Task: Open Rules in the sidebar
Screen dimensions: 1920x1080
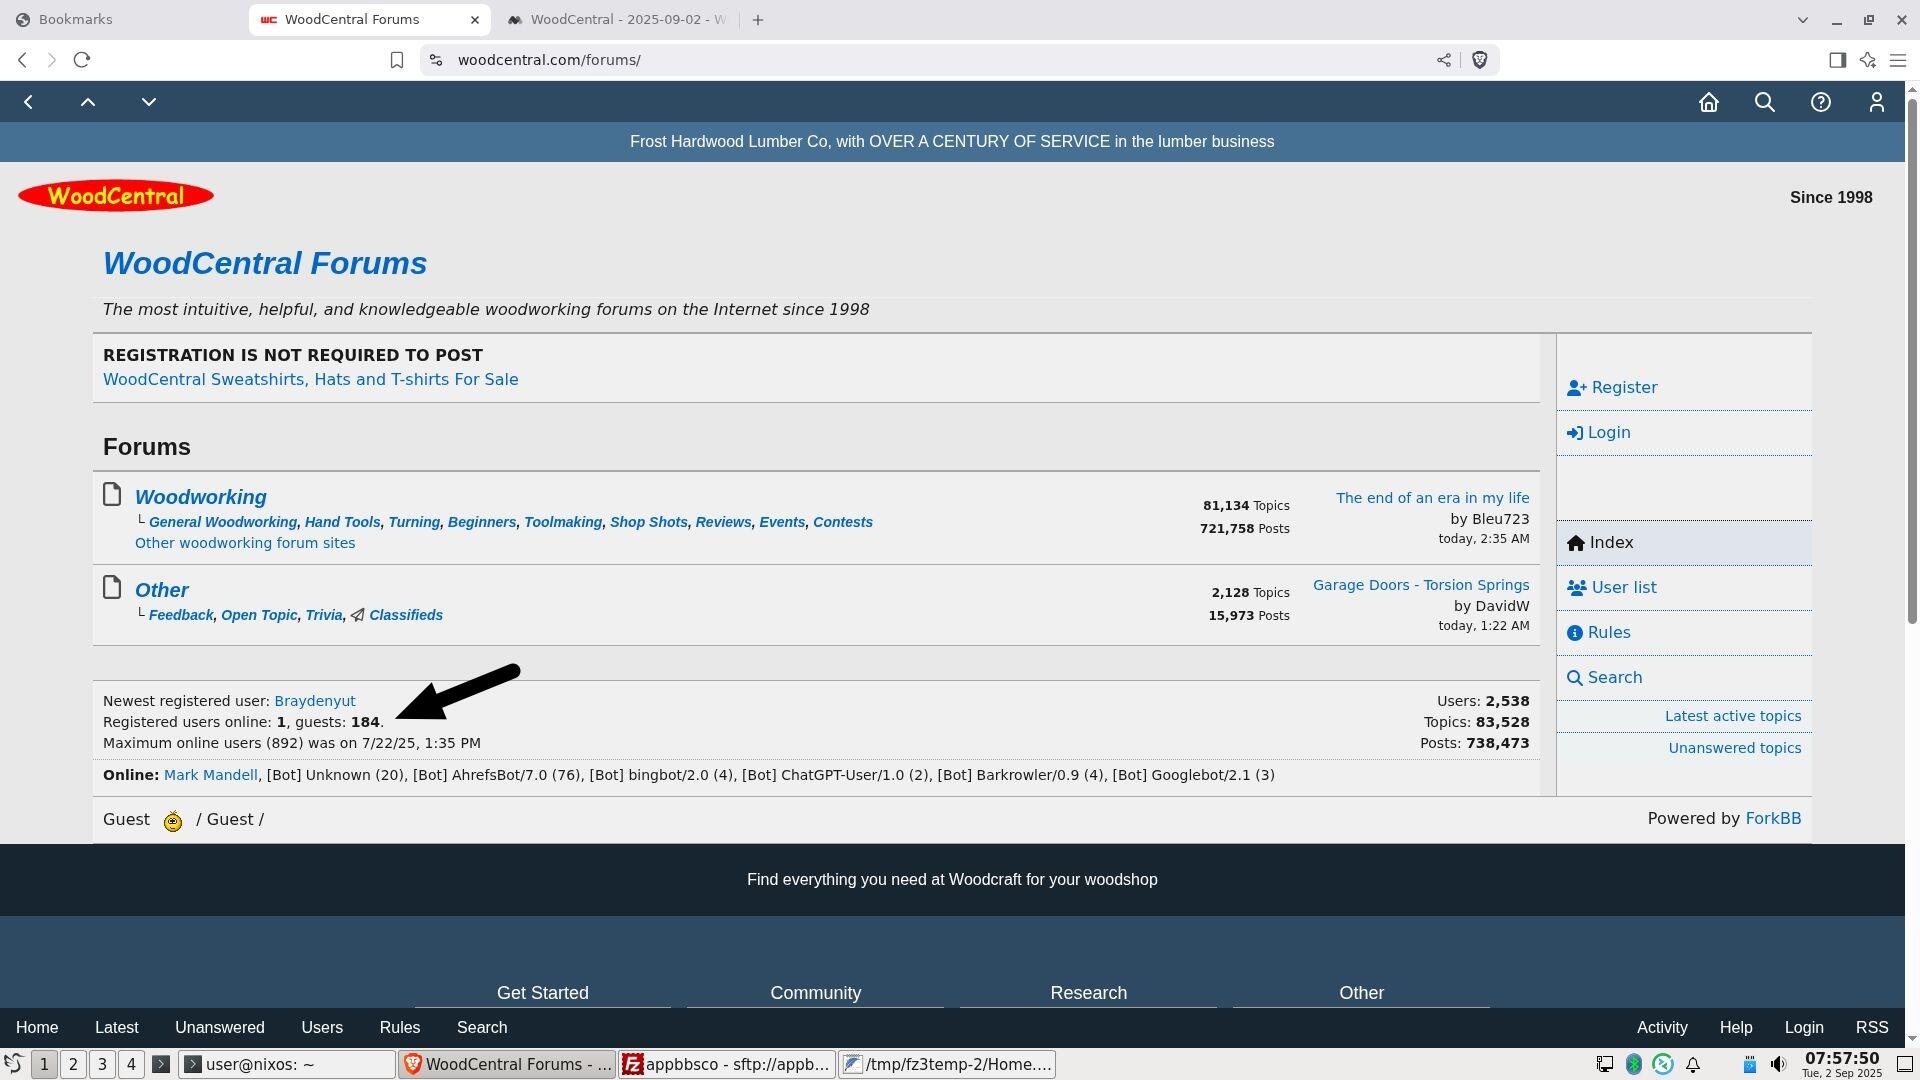Action: pyautogui.click(x=1598, y=633)
